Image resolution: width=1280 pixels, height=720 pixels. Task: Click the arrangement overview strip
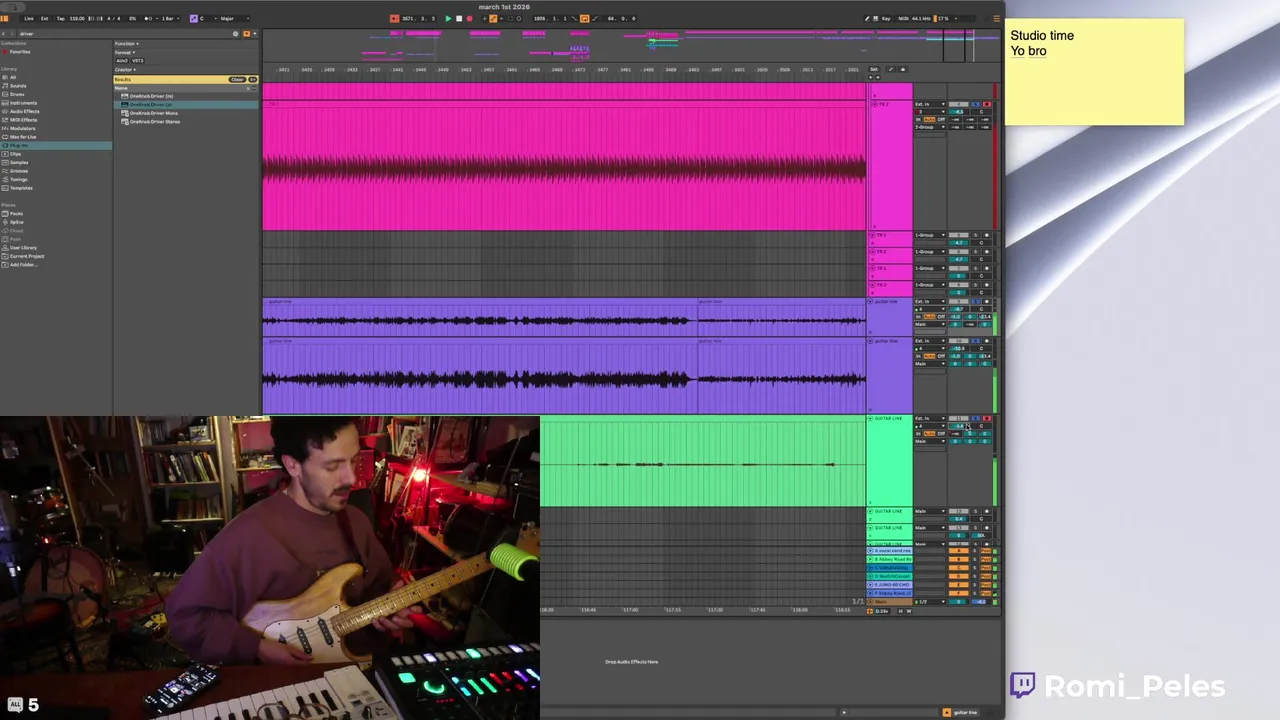click(630, 45)
